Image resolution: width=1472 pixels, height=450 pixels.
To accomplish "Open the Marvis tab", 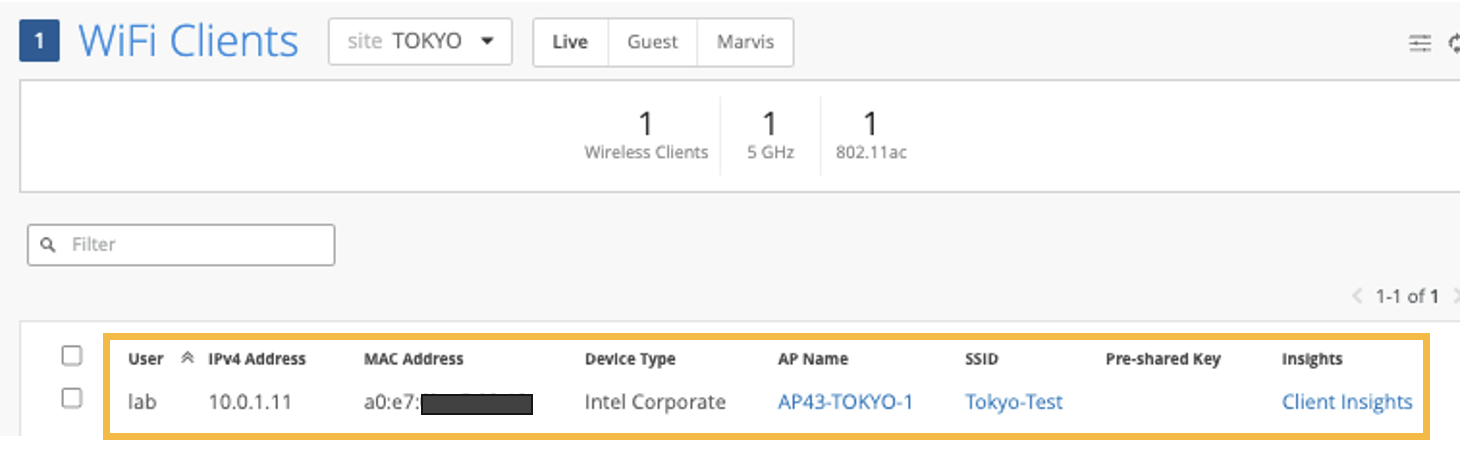I will (x=745, y=42).
